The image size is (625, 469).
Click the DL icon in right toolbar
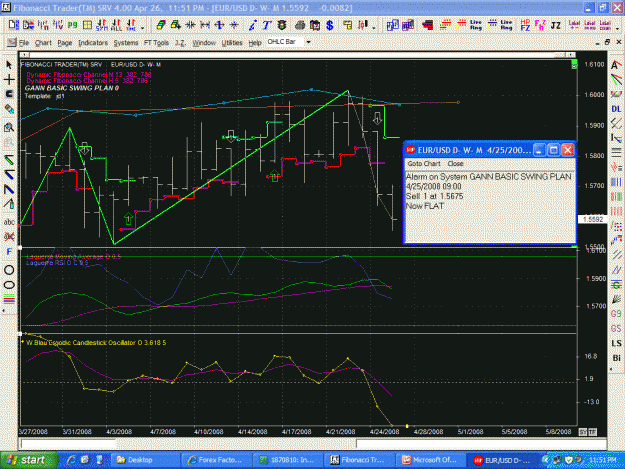tap(616, 109)
